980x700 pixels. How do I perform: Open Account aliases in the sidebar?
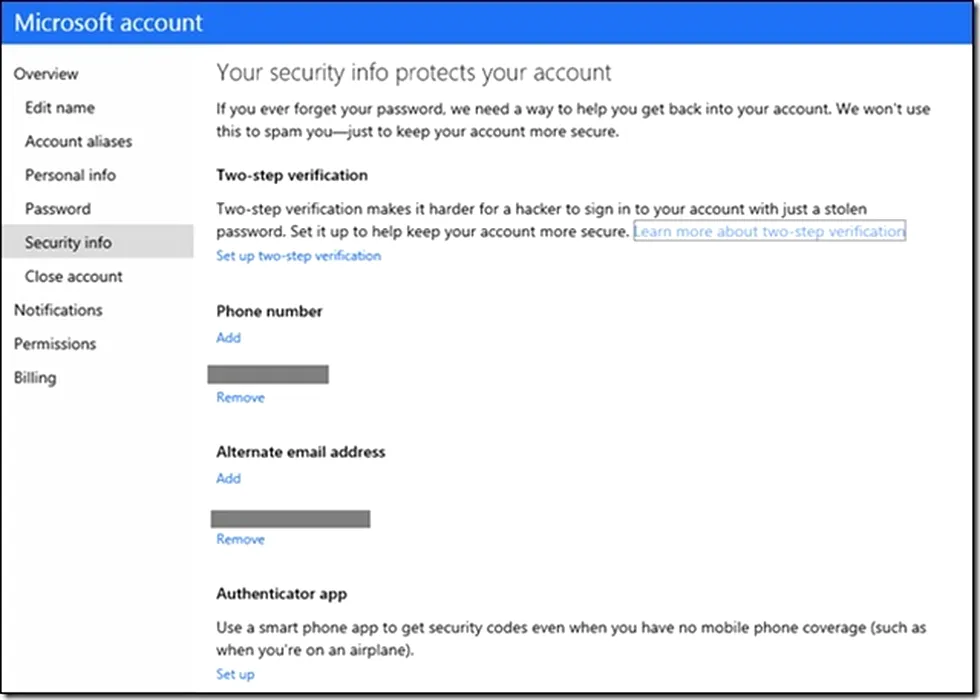(x=79, y=141)
